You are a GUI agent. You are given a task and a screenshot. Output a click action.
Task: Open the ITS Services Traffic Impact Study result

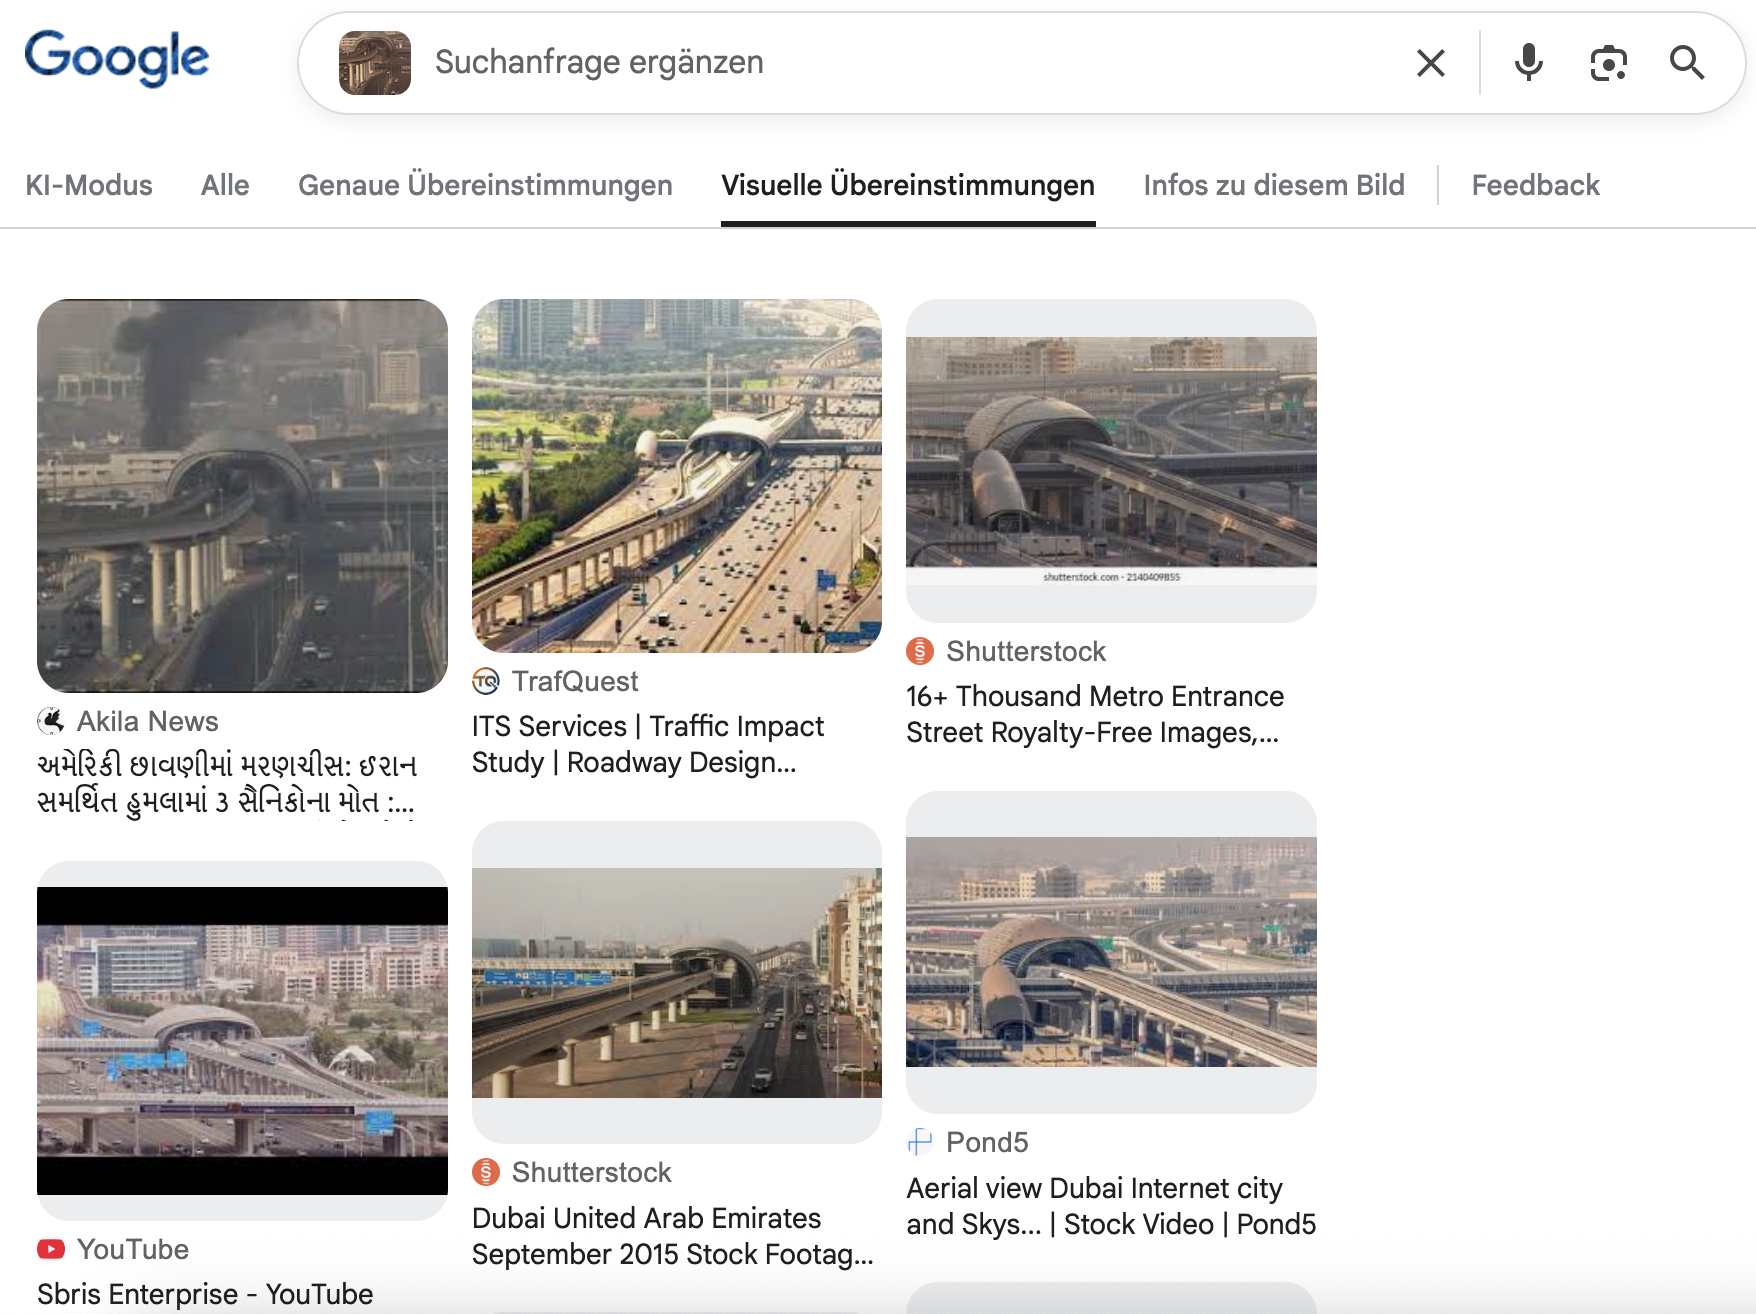pyautogui.click(x=647, y=744)
